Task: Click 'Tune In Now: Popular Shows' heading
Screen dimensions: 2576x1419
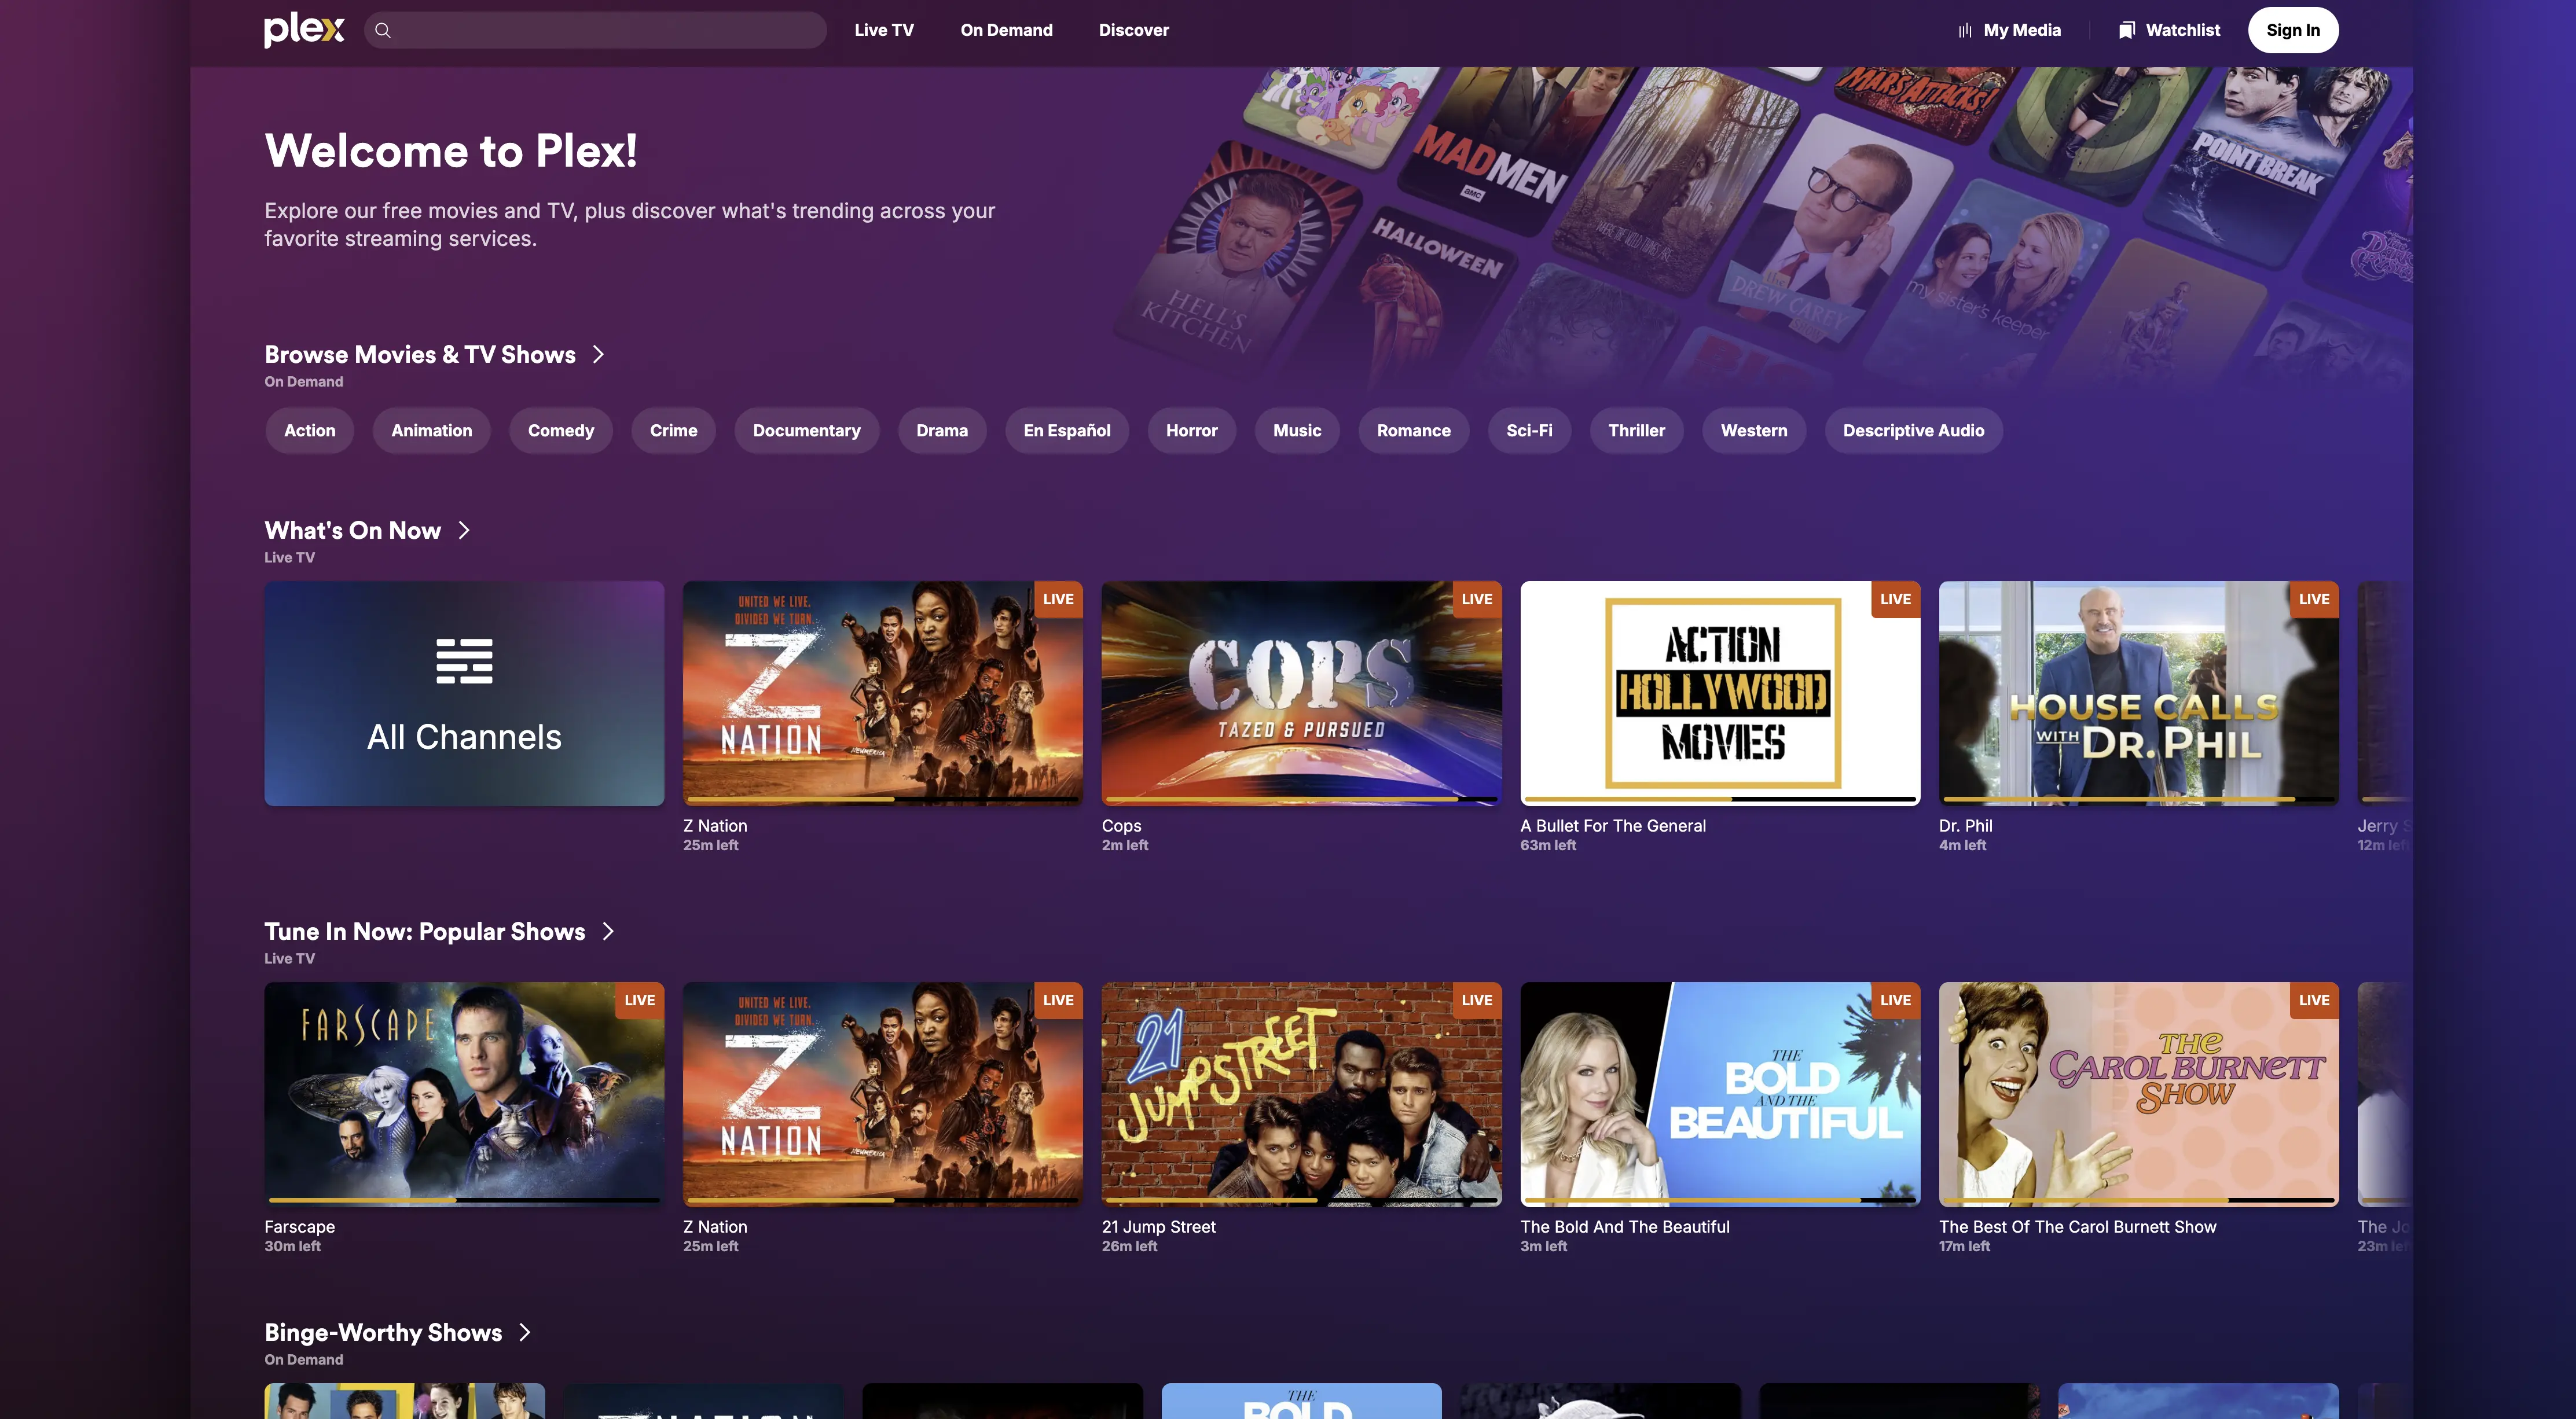Action: [424, 931]
